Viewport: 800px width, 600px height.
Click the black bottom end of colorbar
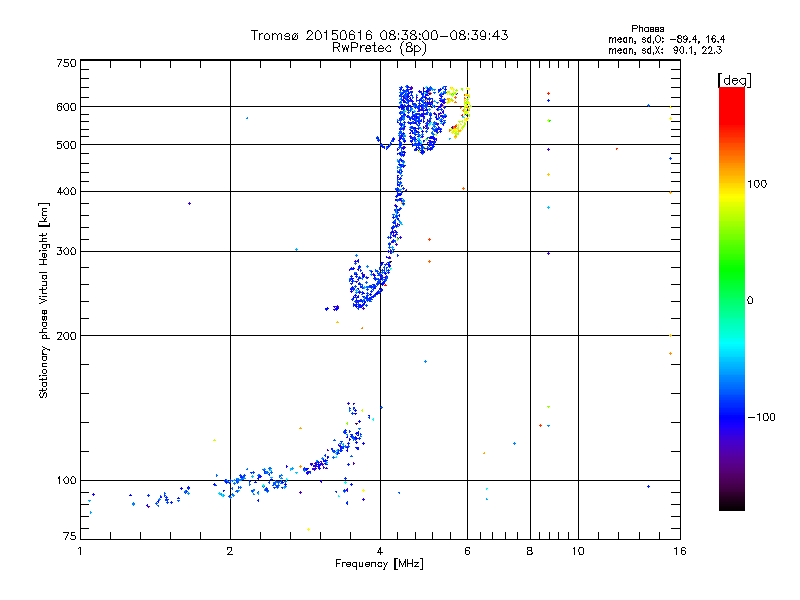(x=732, y=503)
